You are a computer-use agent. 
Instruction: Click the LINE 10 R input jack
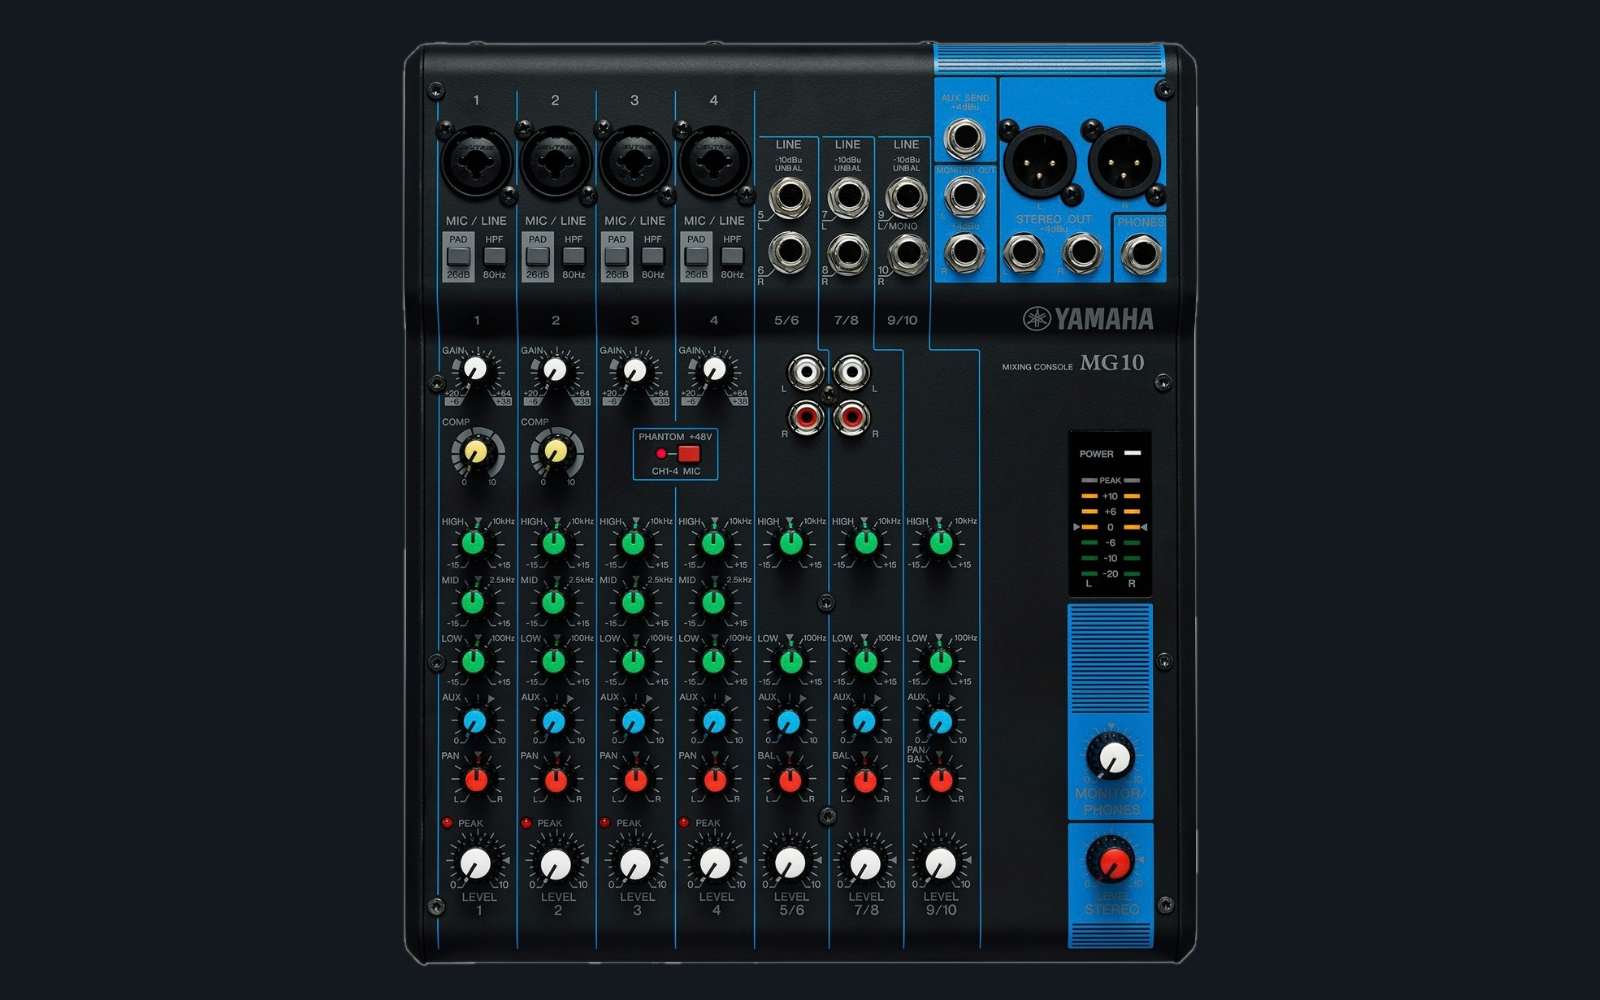(x=906, y=253)
